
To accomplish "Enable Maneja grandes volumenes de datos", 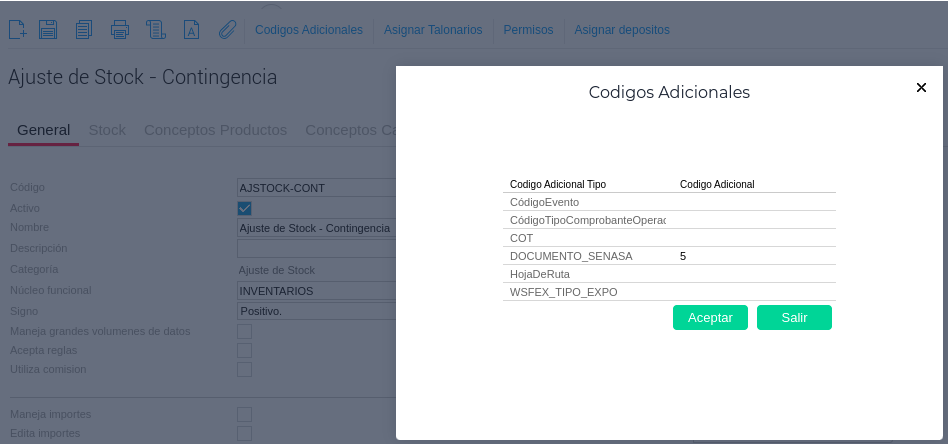I will (x=244, y=331).
